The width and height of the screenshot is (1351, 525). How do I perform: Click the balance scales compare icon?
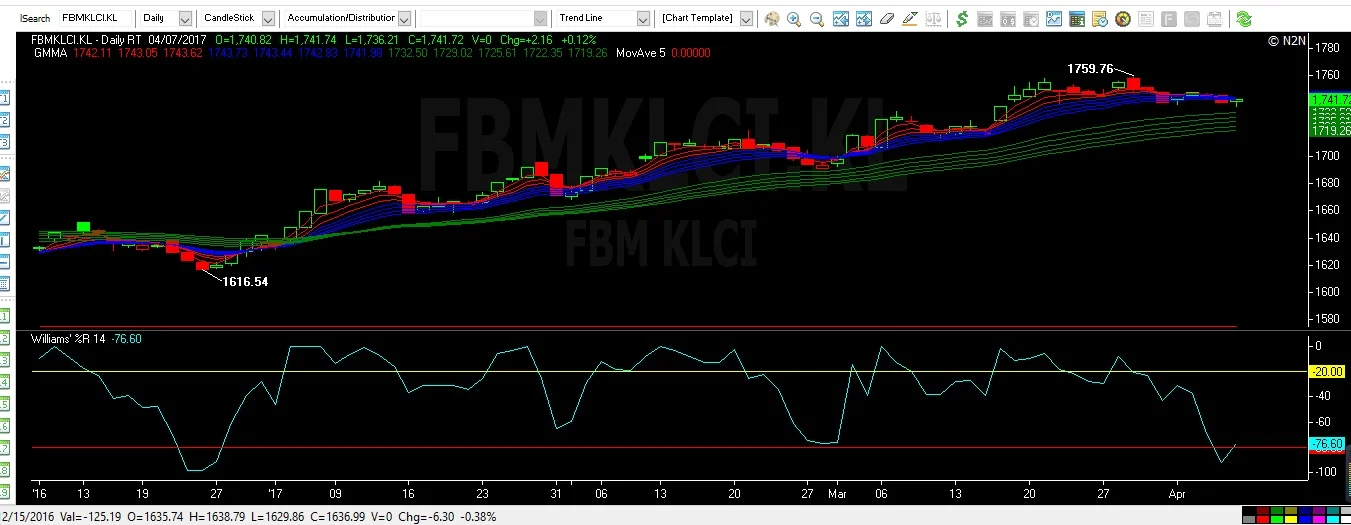click(x=933, y=19)
